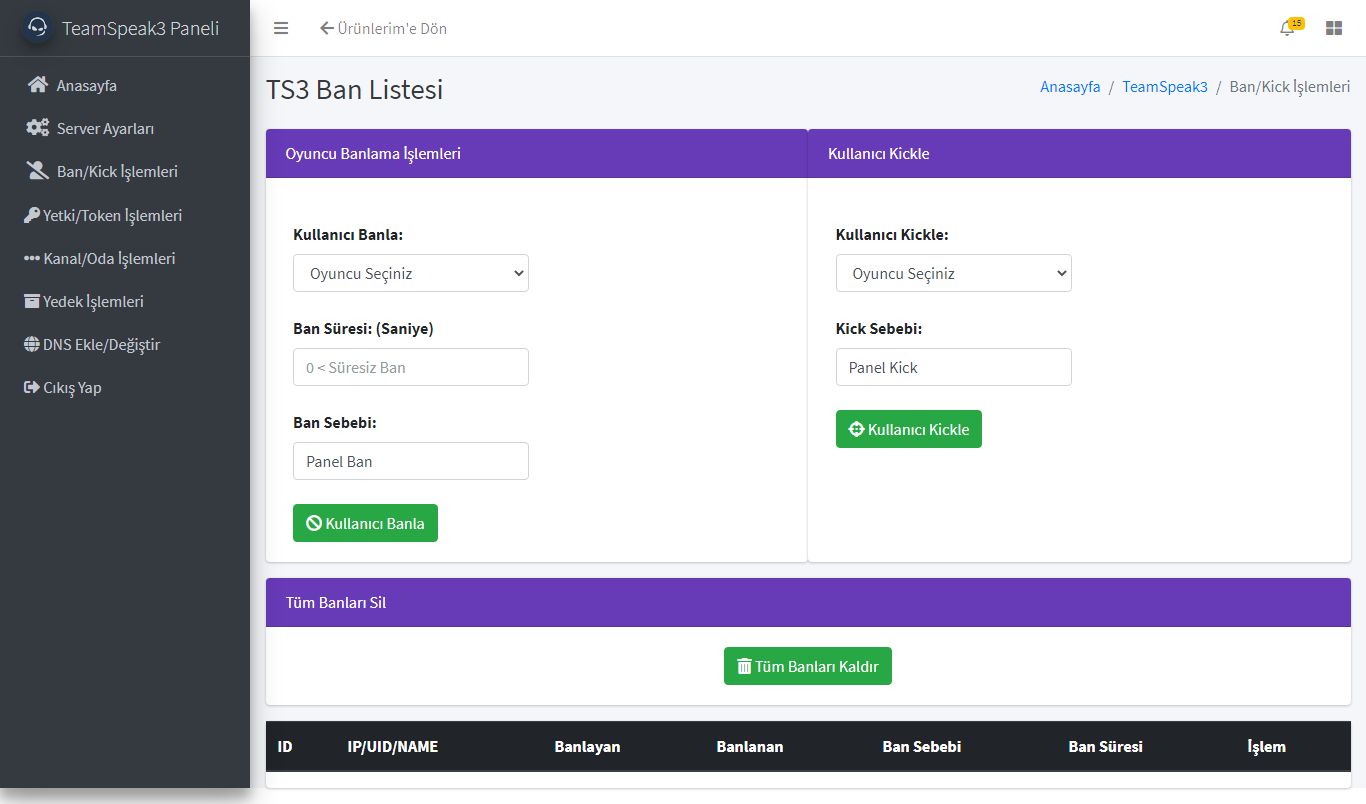
Task: Select Oyuncu Seçiniz under Kullanıcı Banla
Action: coord(410,272)
